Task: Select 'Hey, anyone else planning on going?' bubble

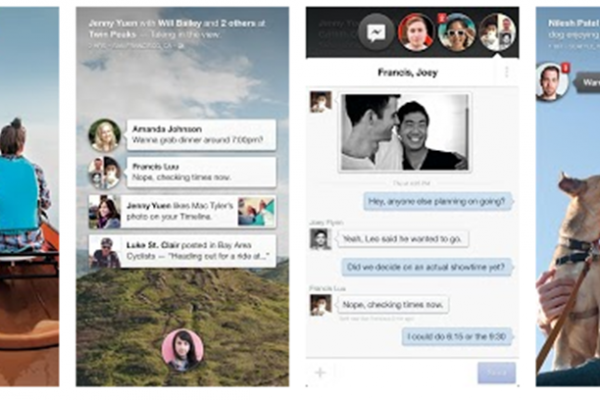Action: 437,201
